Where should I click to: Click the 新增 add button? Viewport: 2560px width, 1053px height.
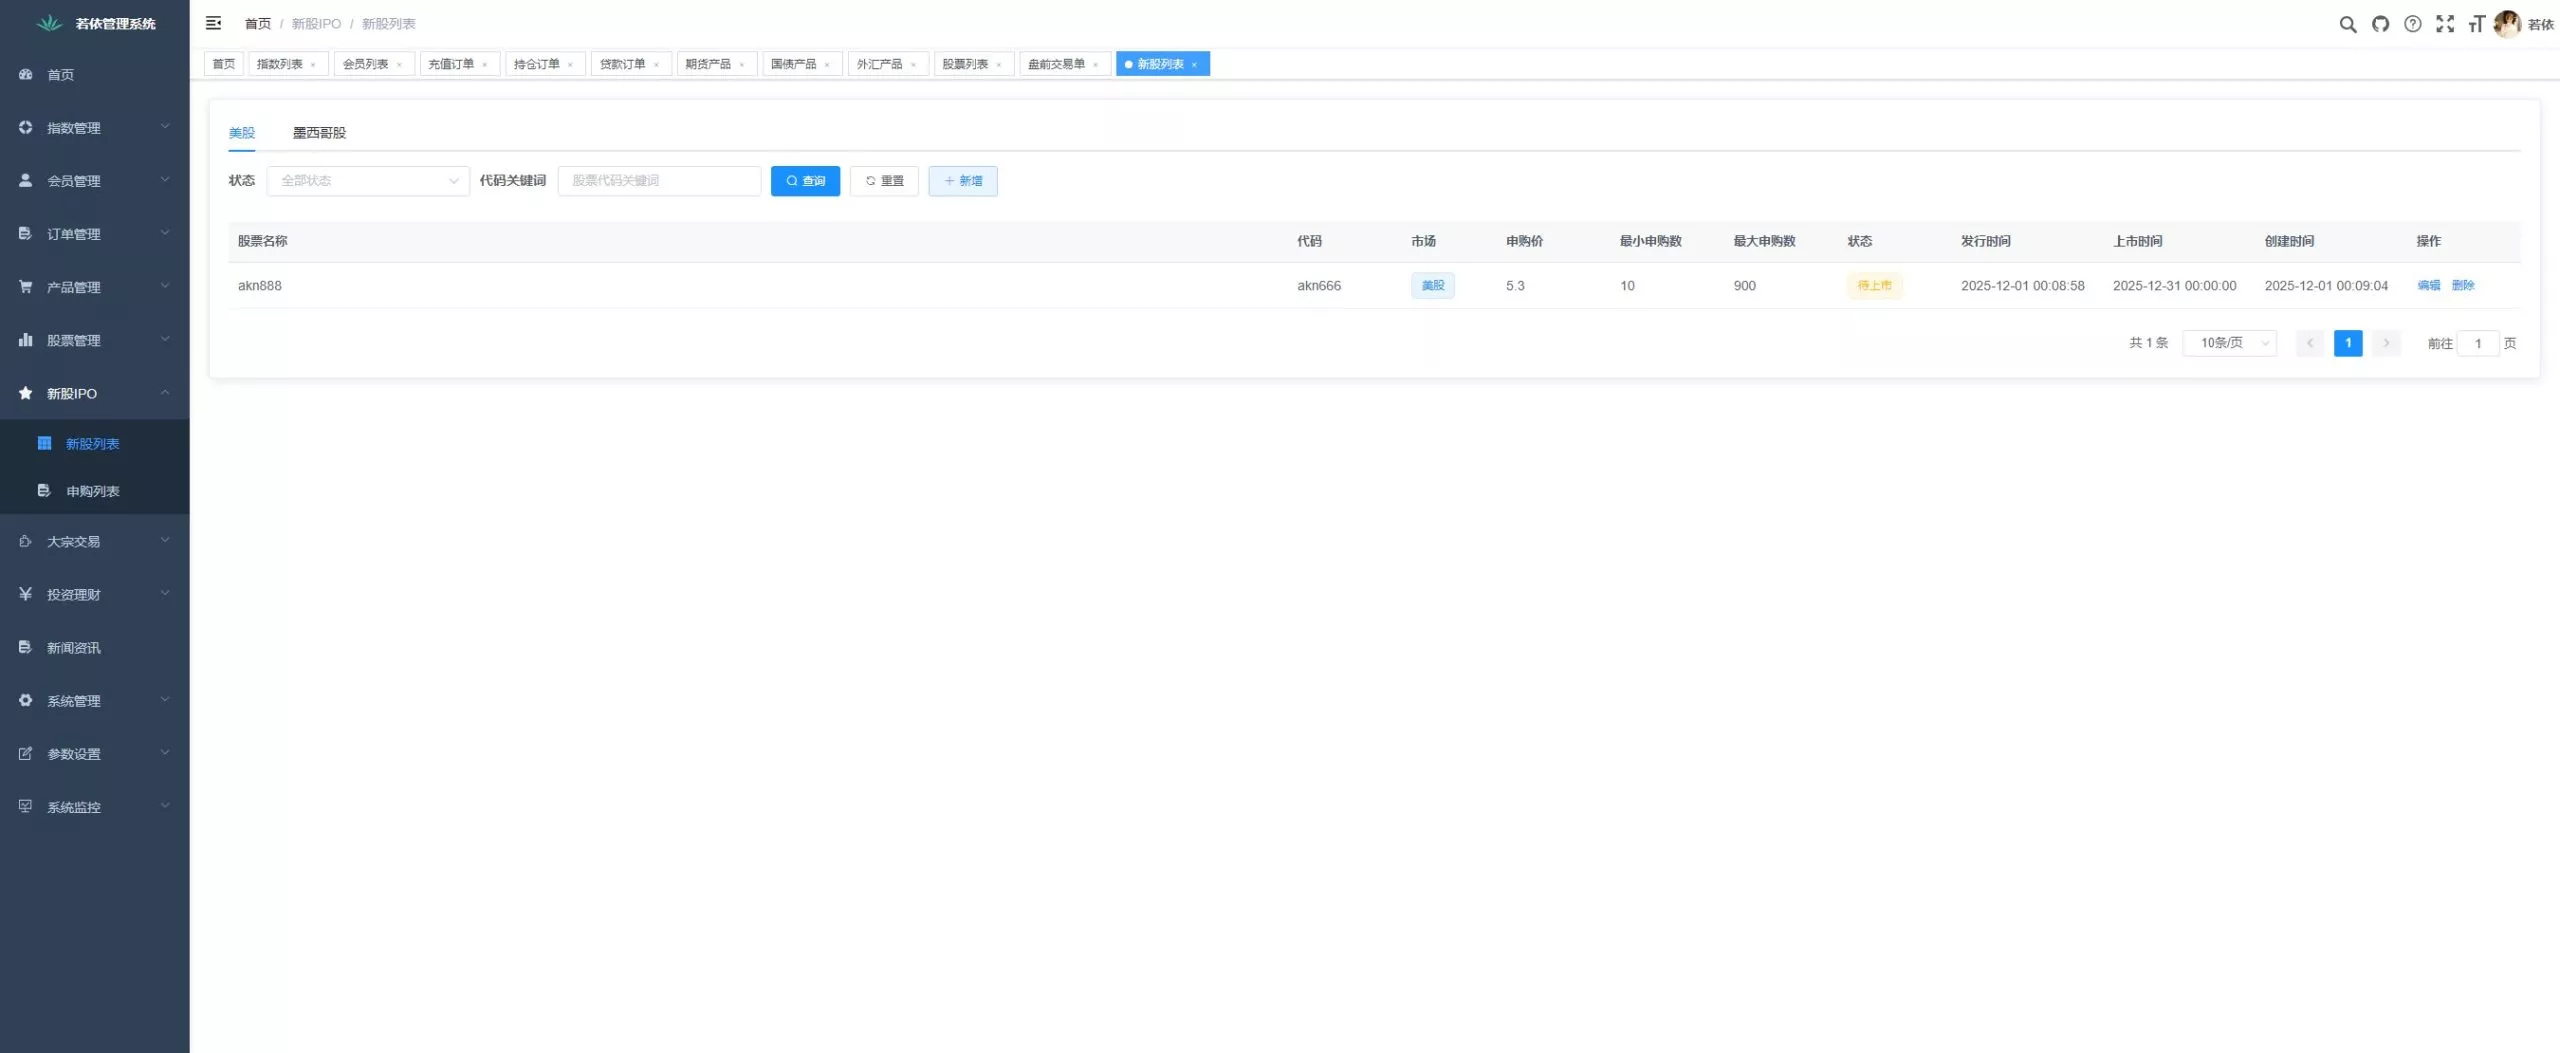click(x=962, y=181)
